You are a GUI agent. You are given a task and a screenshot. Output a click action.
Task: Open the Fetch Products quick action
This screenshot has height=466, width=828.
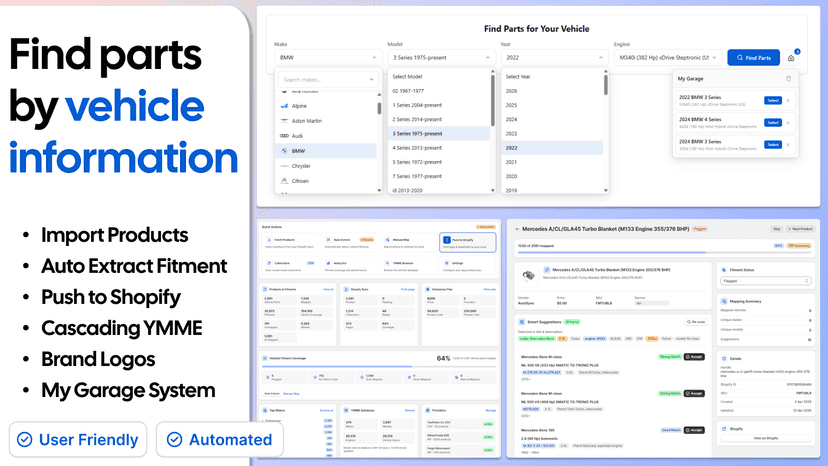(290, 243)
